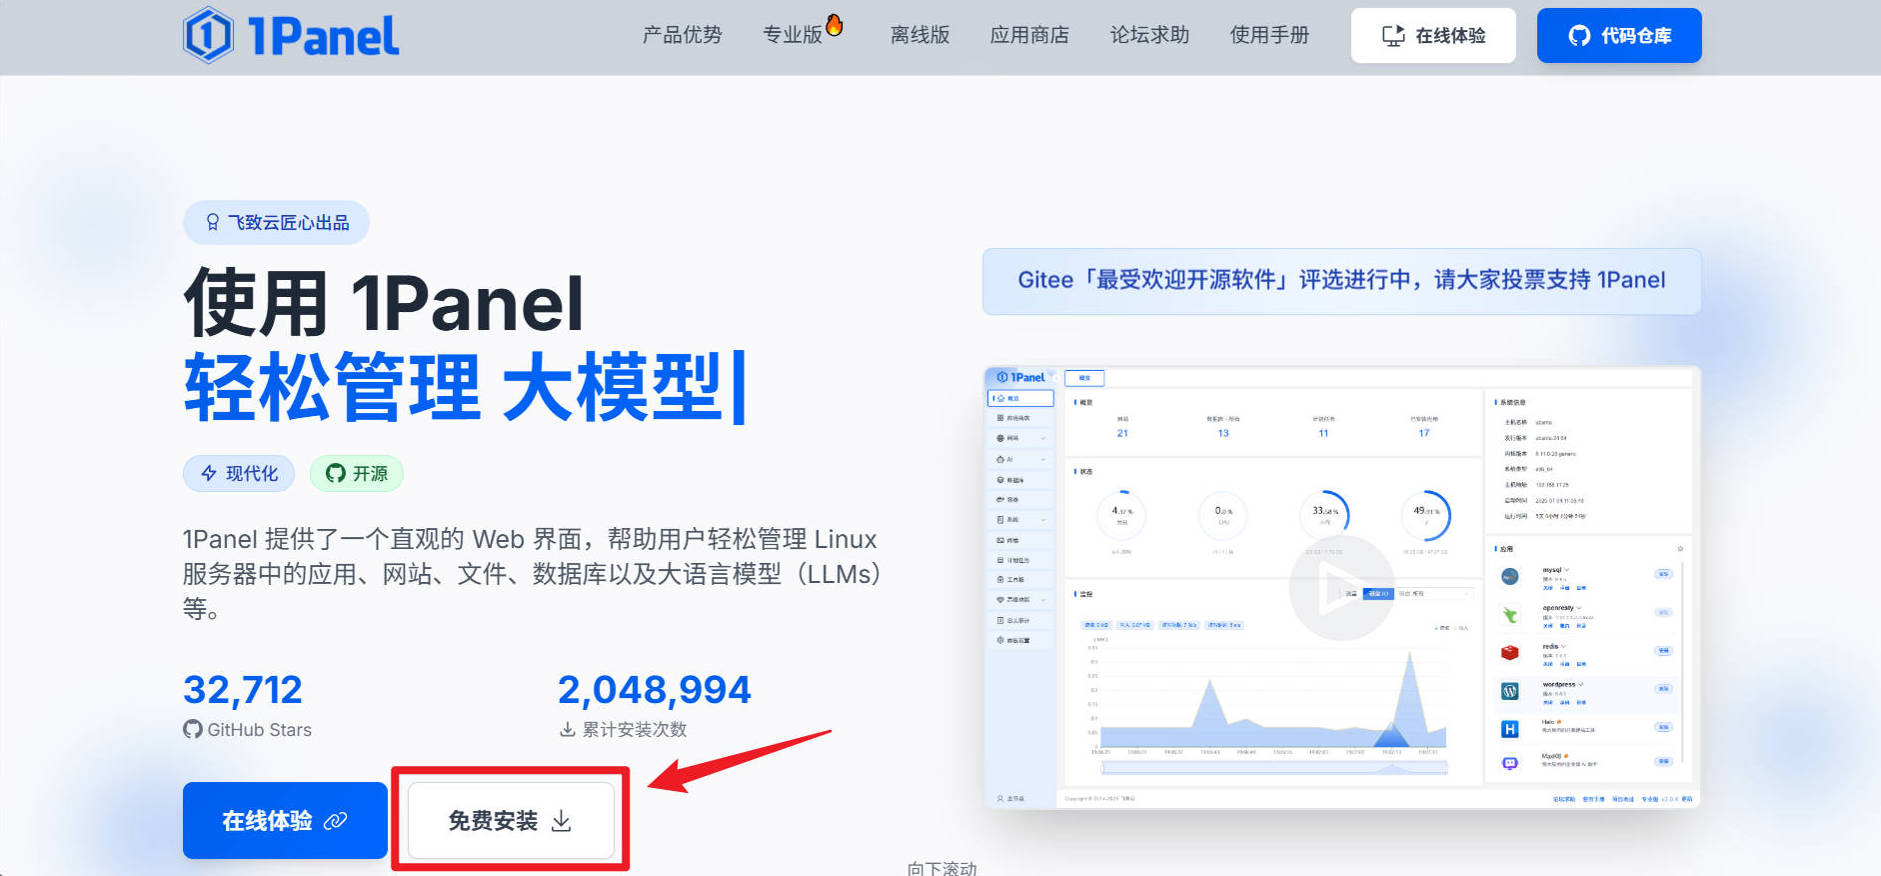Select 离线版 in the top navigation
Image resolution: width=1881 pixels, height=876 pixels.
(920, 35)
